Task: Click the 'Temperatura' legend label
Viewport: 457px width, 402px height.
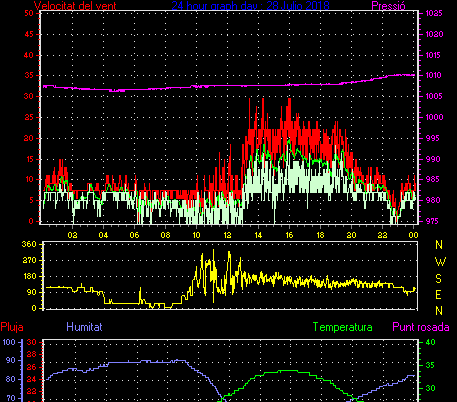Action: click(342, 327)
